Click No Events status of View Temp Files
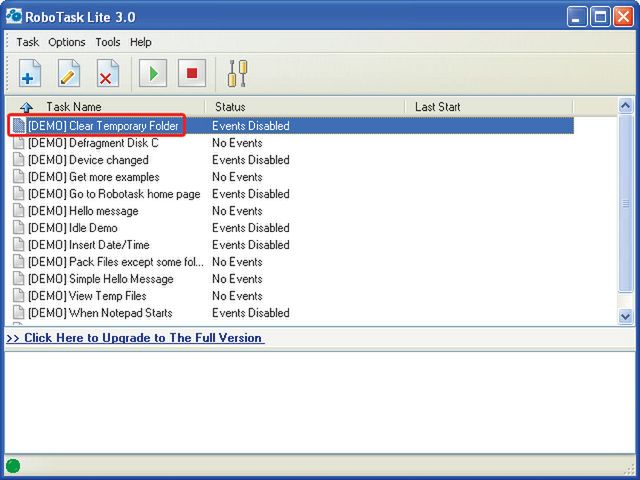The height and width of the screenshot is (480, 640). [x=237, y=296]
